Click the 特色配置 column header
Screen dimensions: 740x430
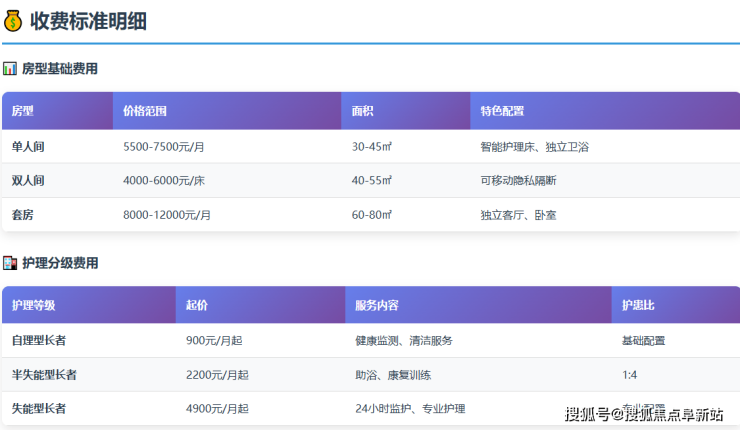coord(502,111)
